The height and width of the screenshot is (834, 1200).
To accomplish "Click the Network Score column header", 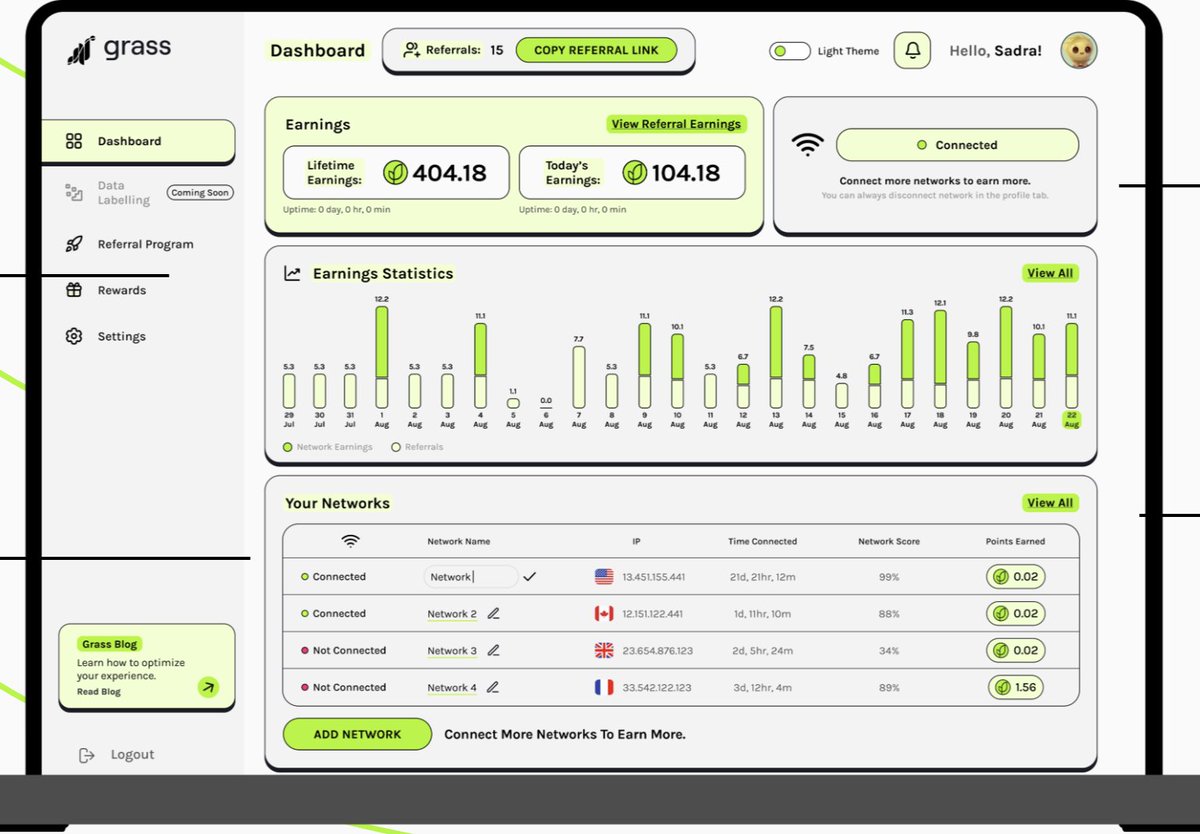I will [x=889, y=541].
